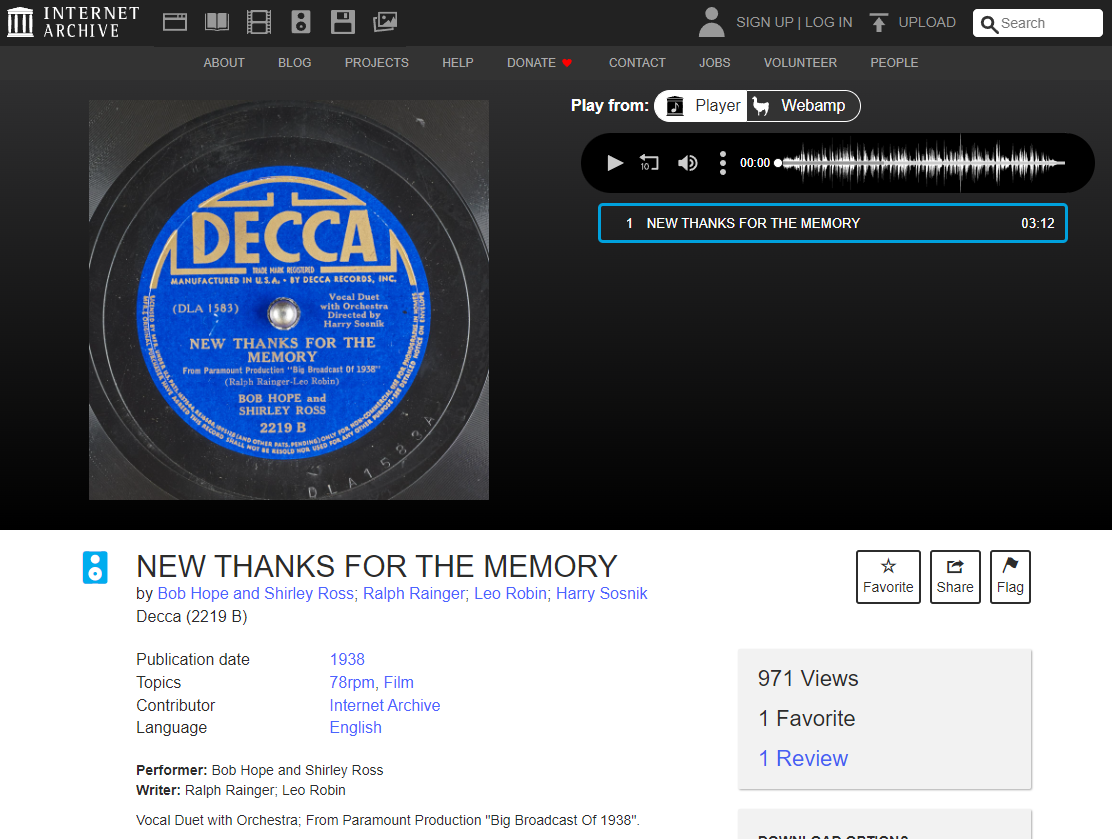Switch playback to Webamp
This screenshot has width=1112, height=839.
click(802, 106)
